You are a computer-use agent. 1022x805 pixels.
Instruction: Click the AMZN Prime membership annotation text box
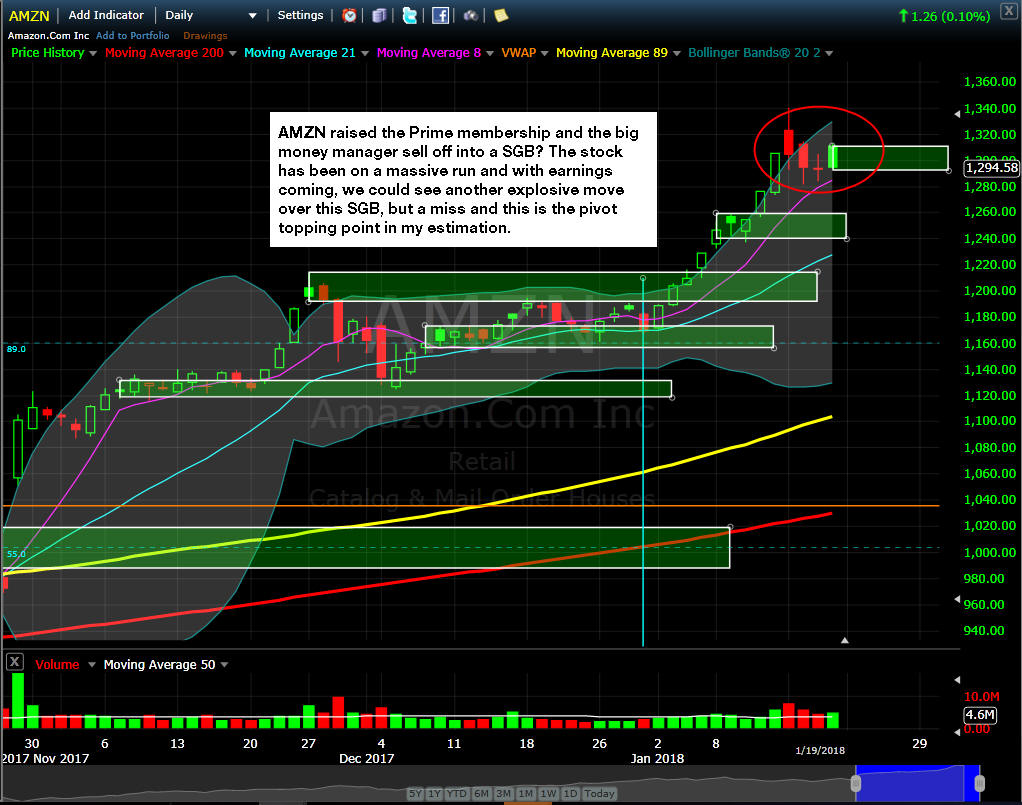point(463,179)
